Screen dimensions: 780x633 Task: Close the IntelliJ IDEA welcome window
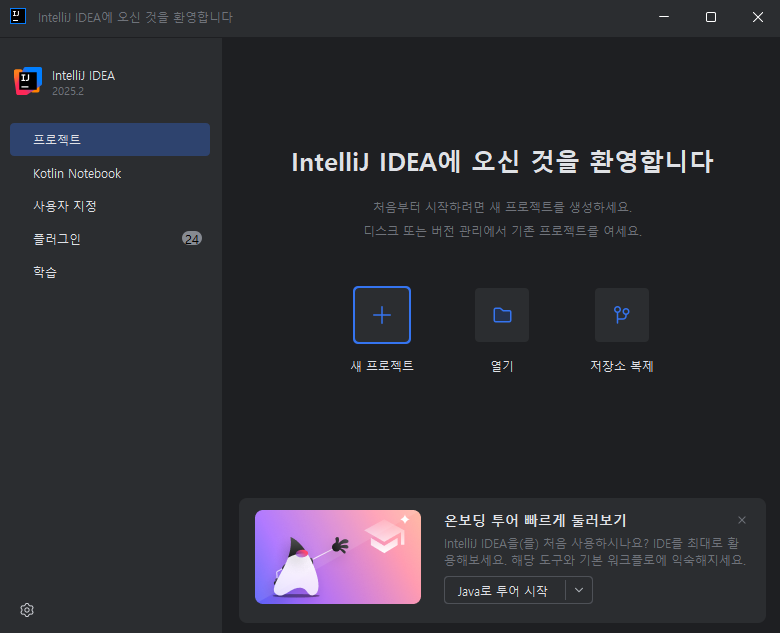(x=758, y=17)
